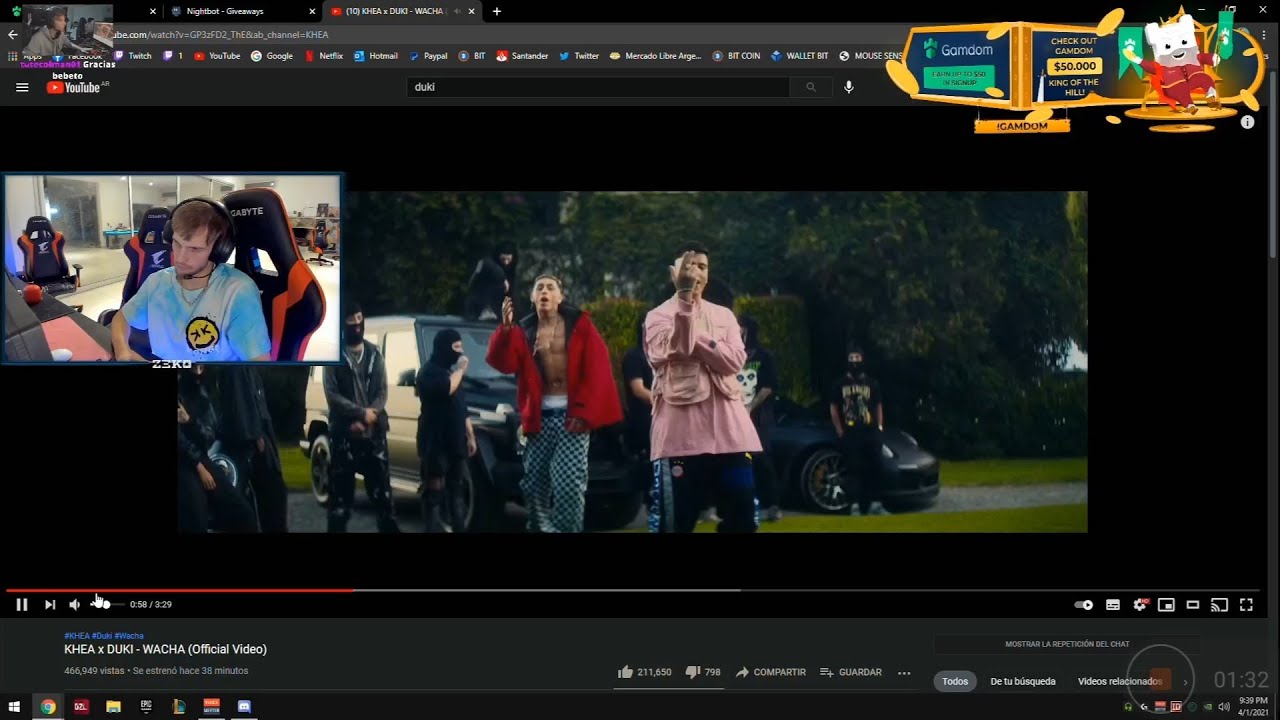
Task: Switch to theater mode
Action: [x=1192, y=604]
